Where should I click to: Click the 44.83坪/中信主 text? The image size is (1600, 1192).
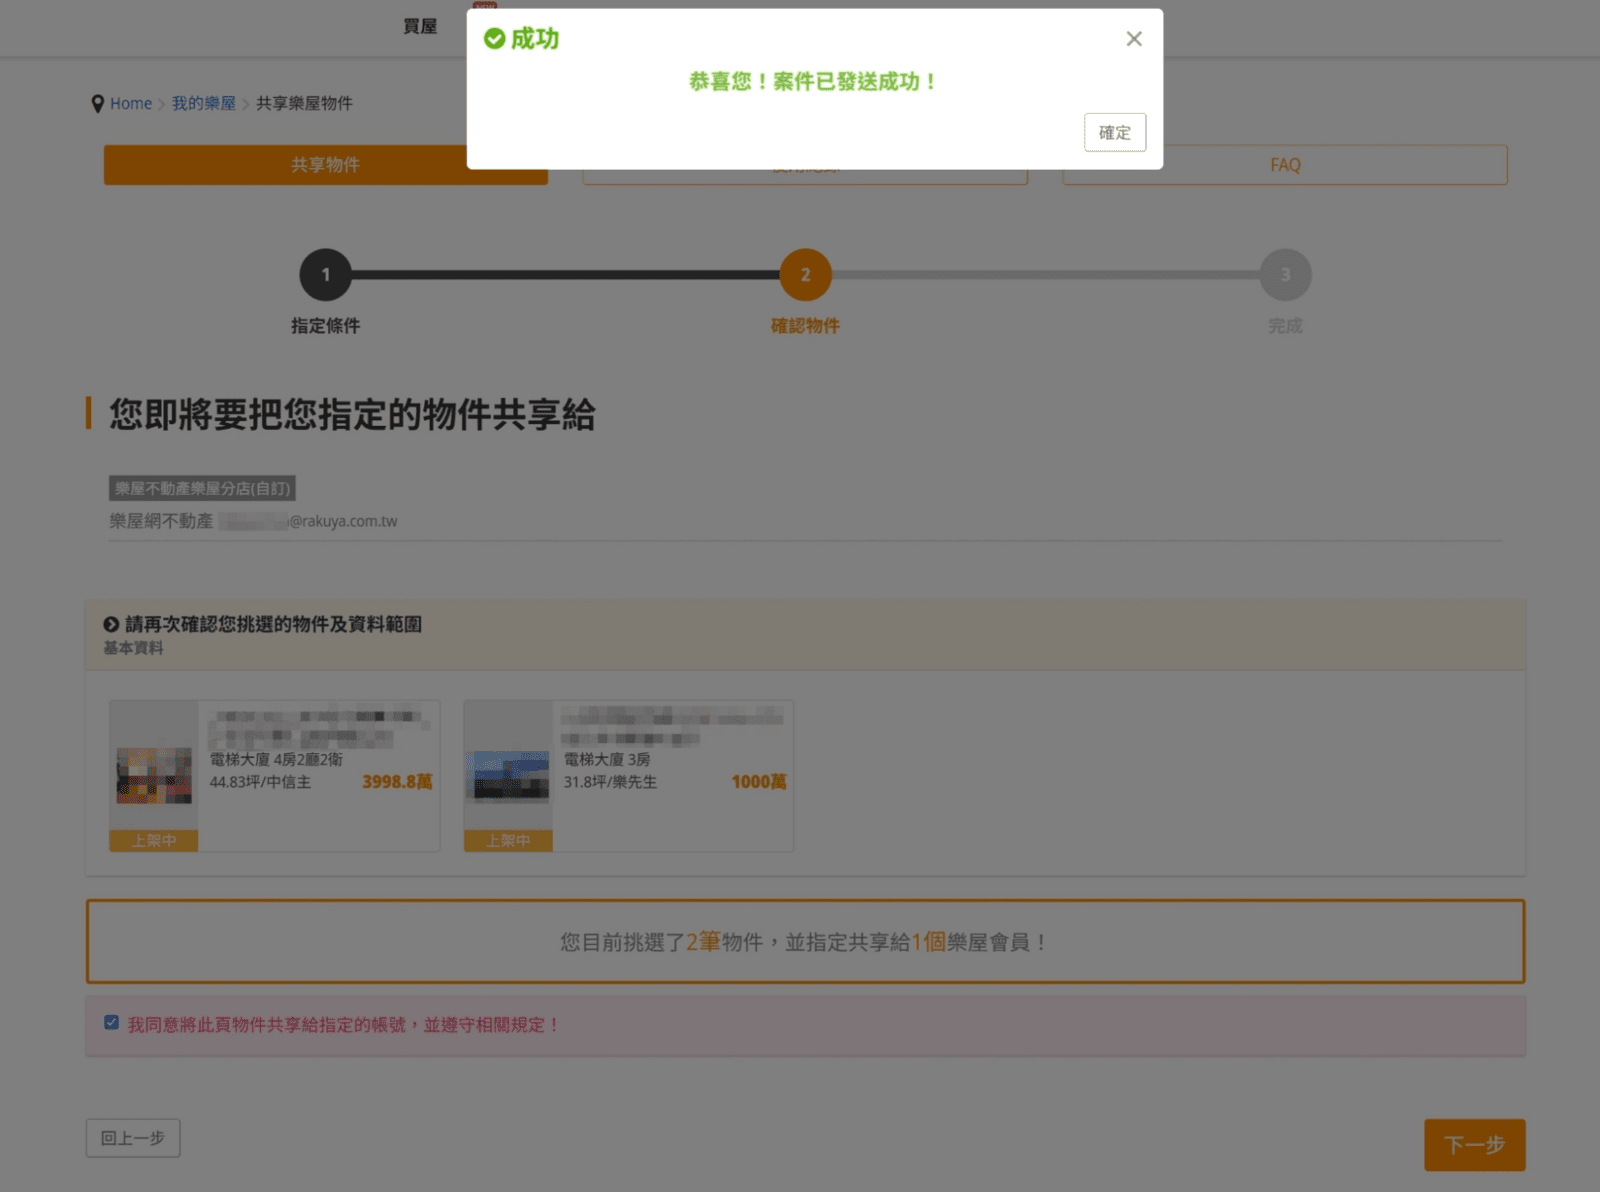coord(260,782)
